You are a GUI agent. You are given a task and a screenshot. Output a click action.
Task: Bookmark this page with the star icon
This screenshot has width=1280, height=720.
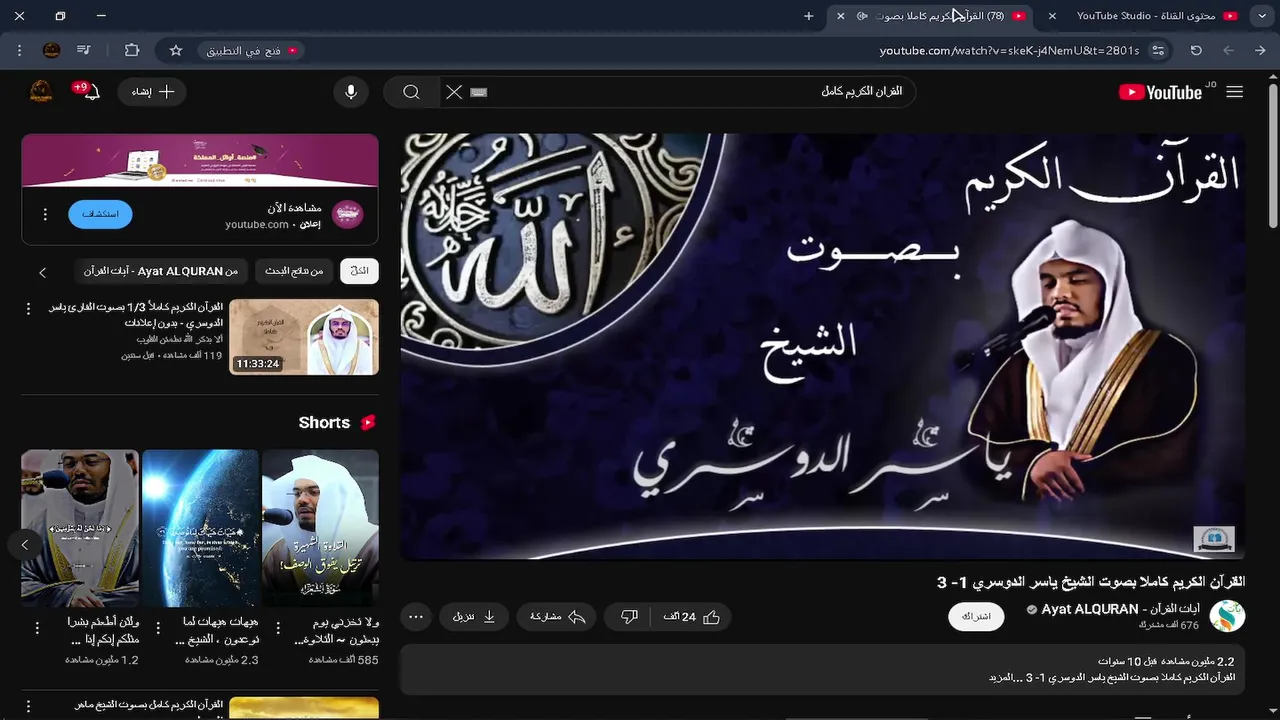(176, 50)
